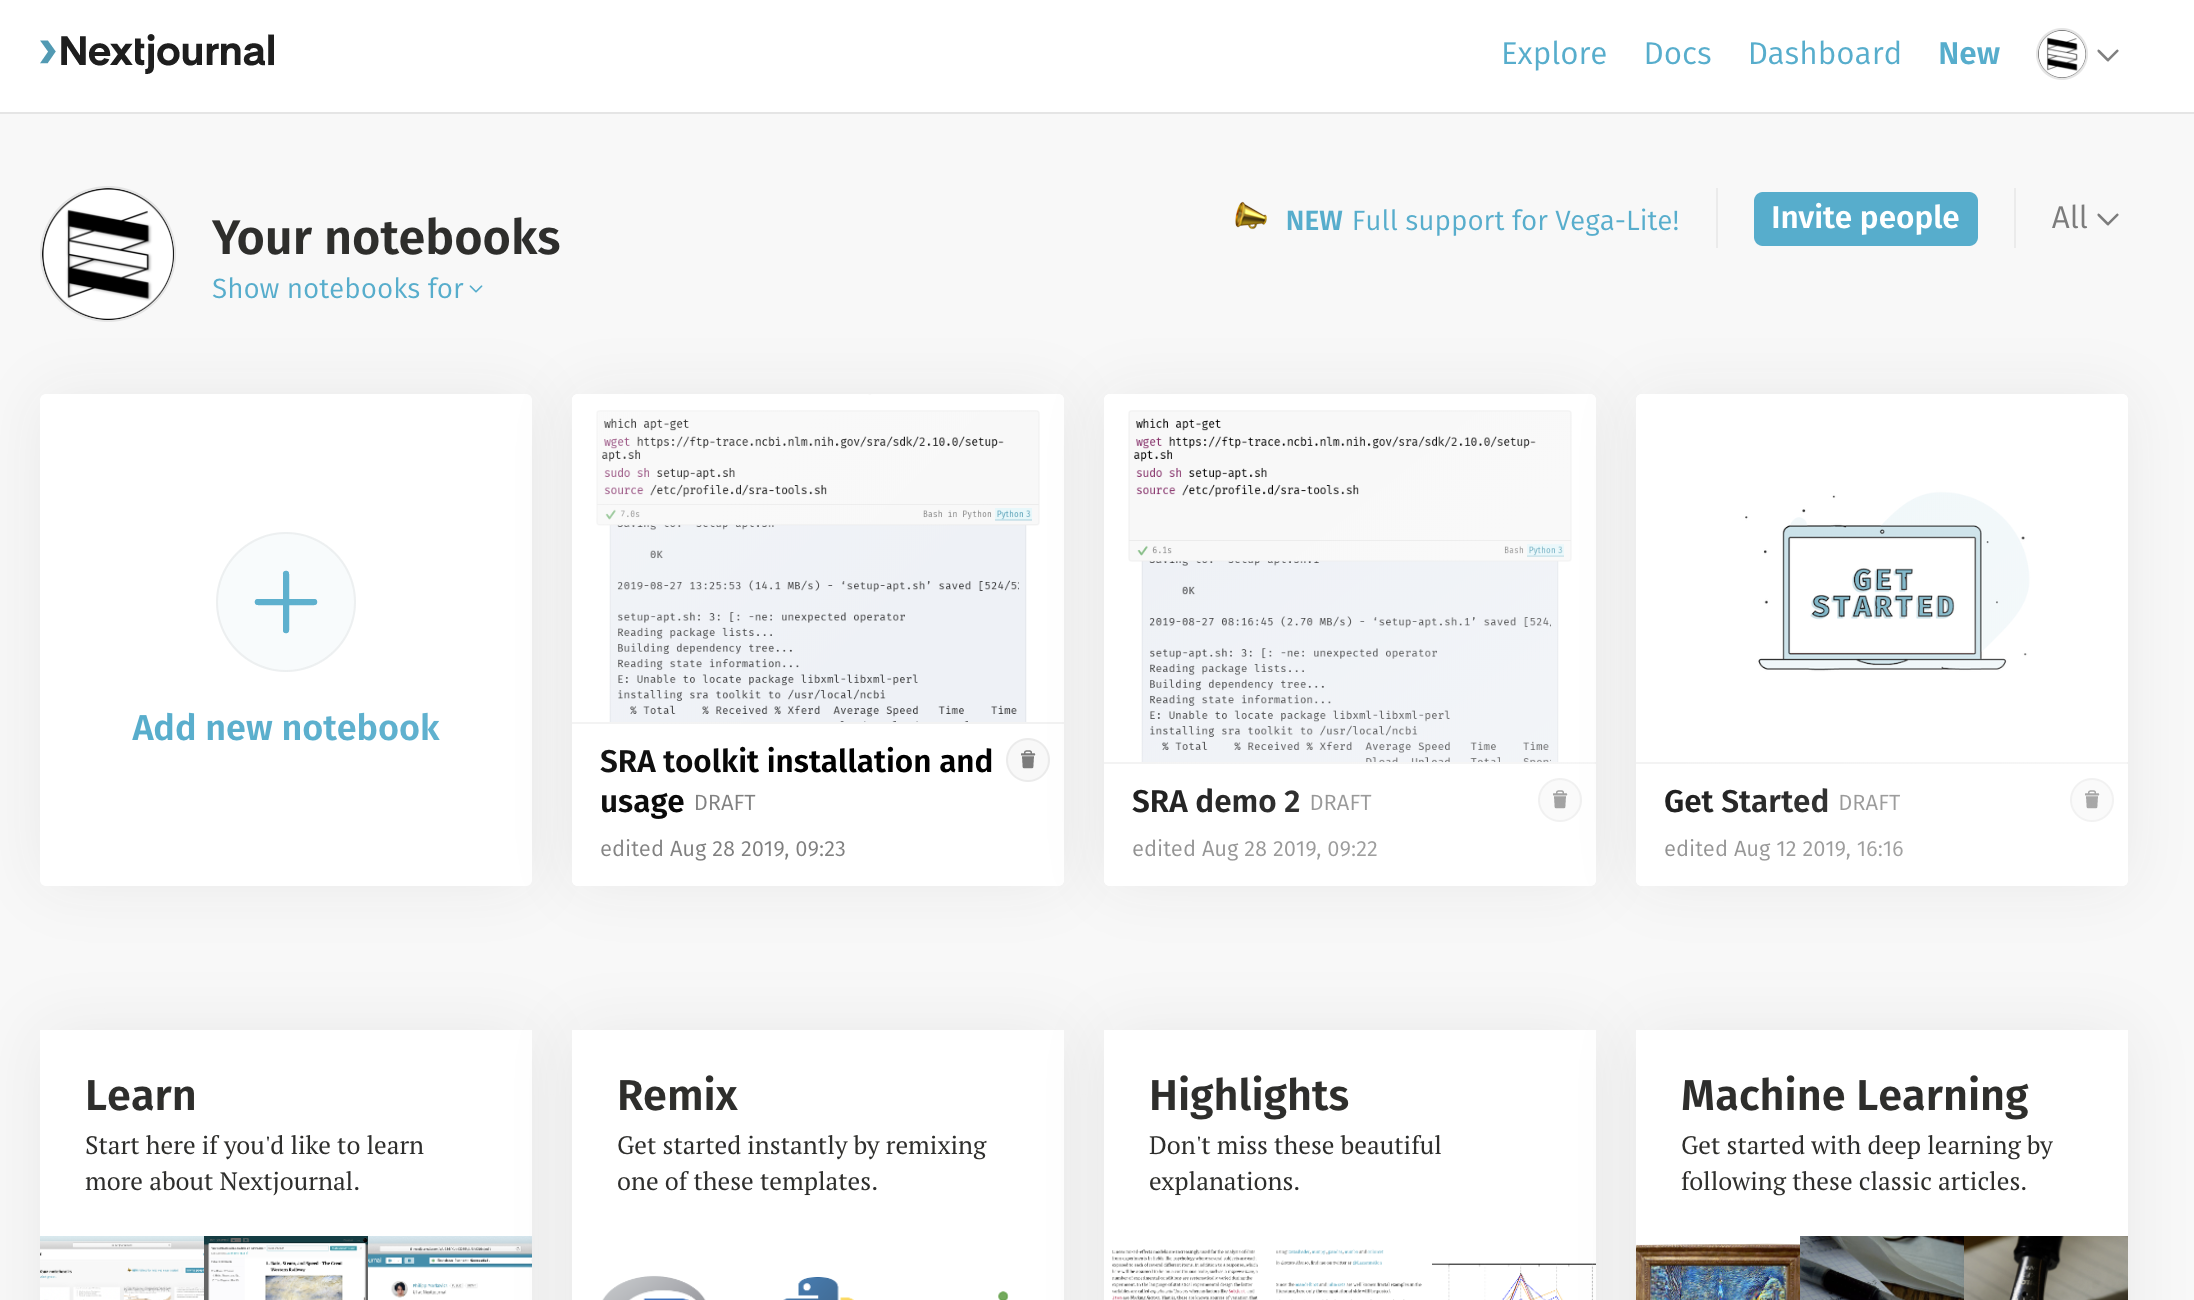Open SRA toolkit installation and usage title
This screenshot has width=2194, height=1300.
tap(796, 780)
